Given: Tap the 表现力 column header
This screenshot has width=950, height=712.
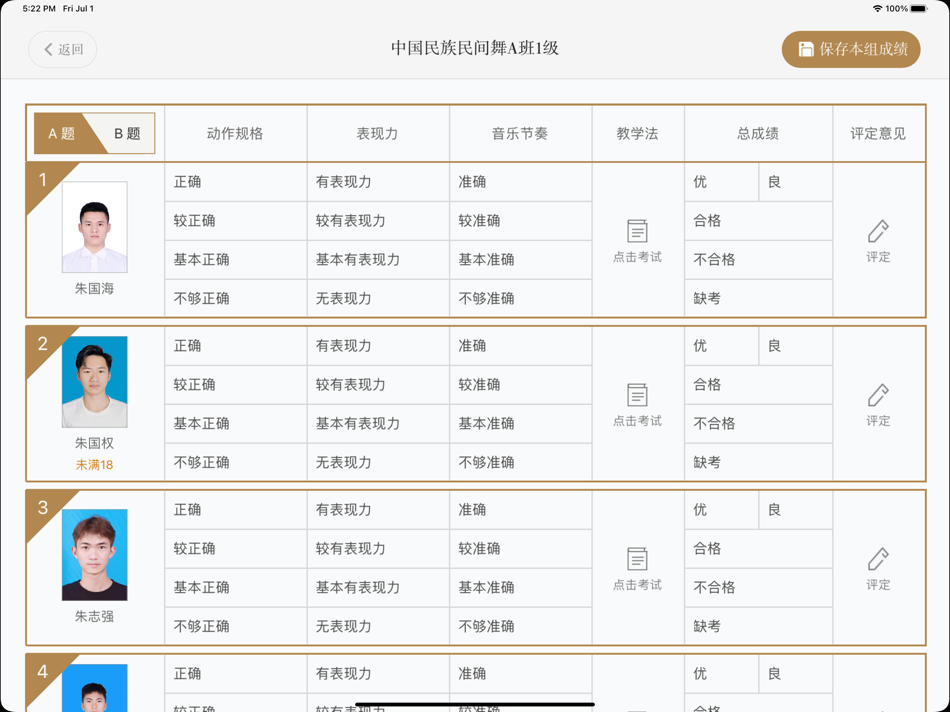Looking at the screenshot, I should pos(377,133).
